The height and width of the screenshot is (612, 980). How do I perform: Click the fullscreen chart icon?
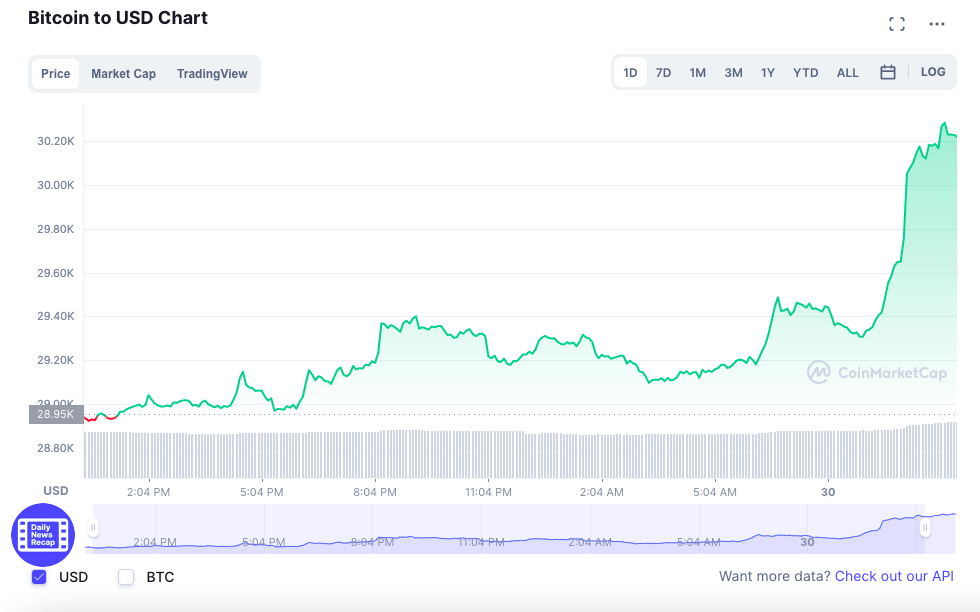(x=897, y=24)
